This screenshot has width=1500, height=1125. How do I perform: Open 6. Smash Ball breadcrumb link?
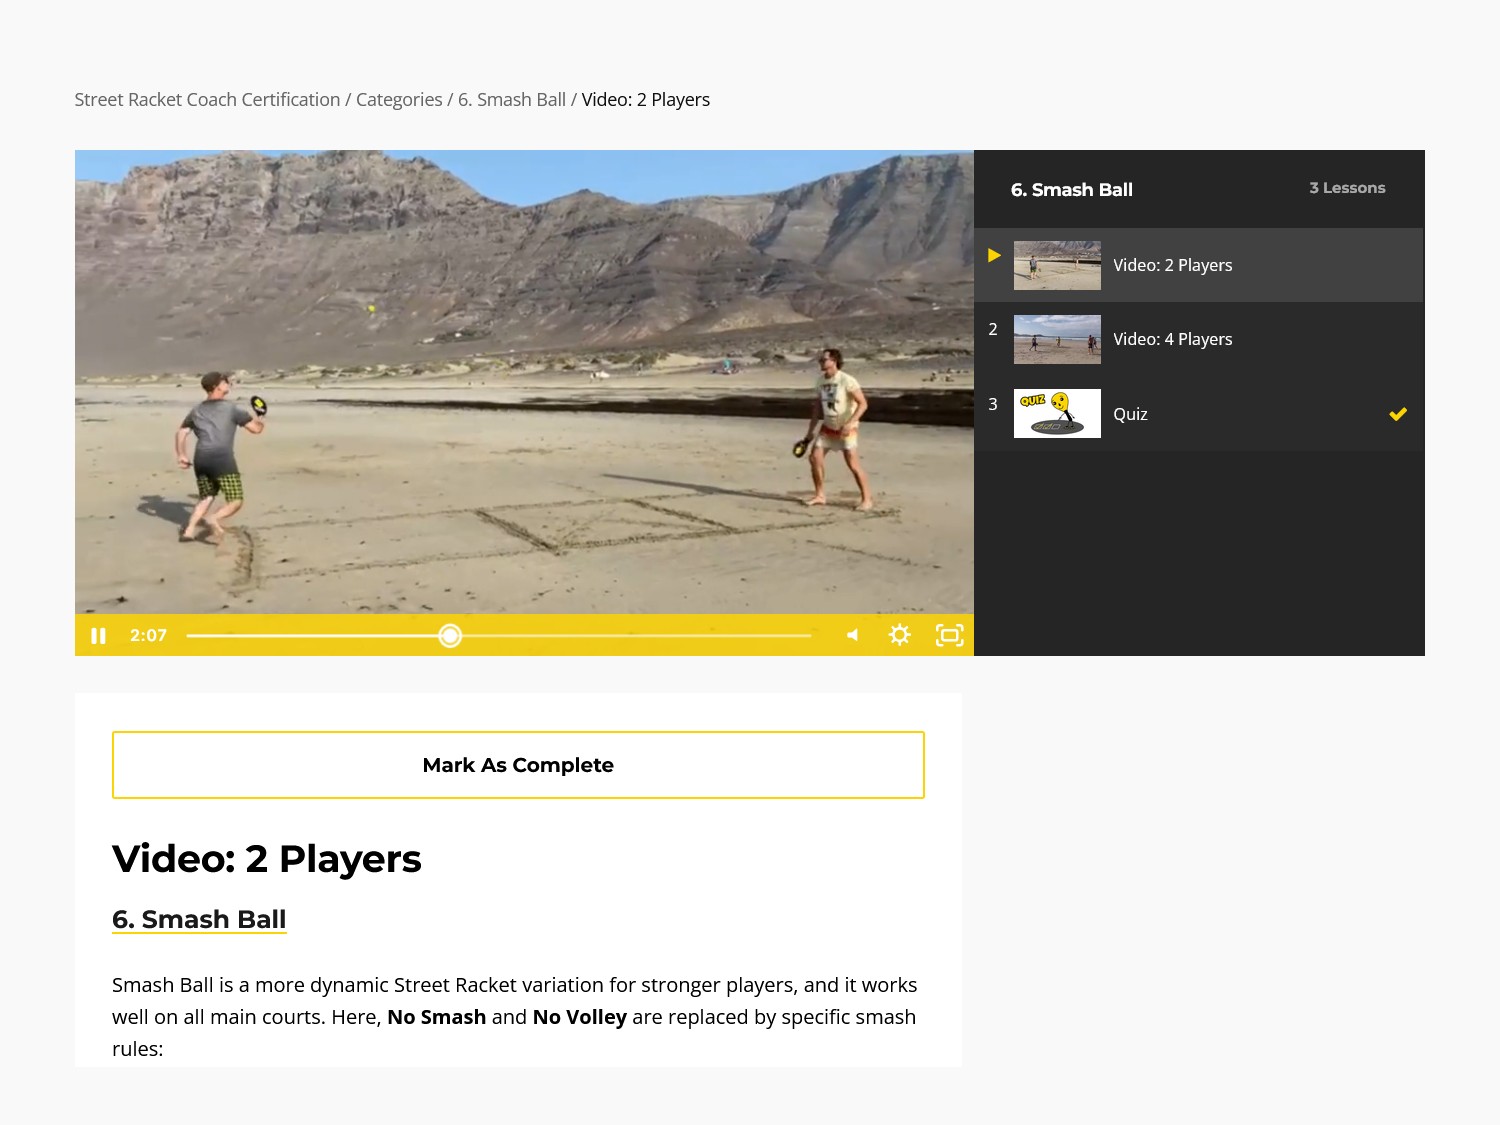512,100
